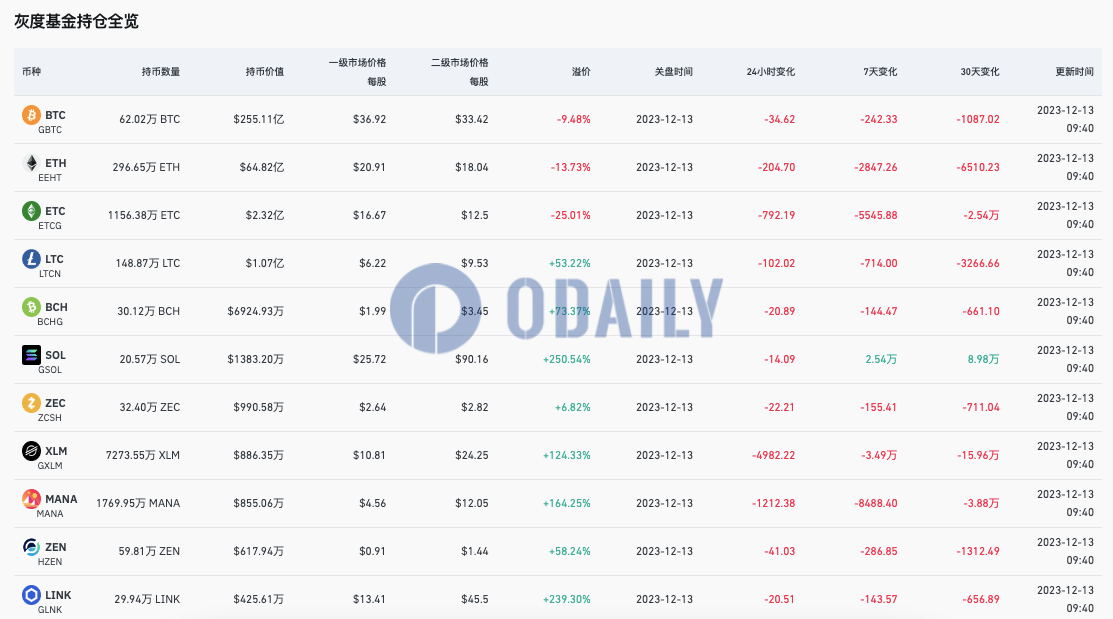Click the 62.02万 BTC holdings cell

(x=150, y=119)
